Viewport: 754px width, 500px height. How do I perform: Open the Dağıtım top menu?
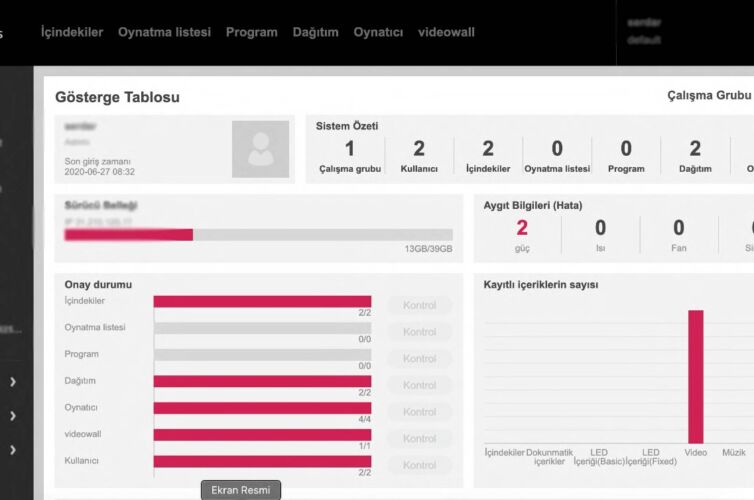[x=315, y=32]
